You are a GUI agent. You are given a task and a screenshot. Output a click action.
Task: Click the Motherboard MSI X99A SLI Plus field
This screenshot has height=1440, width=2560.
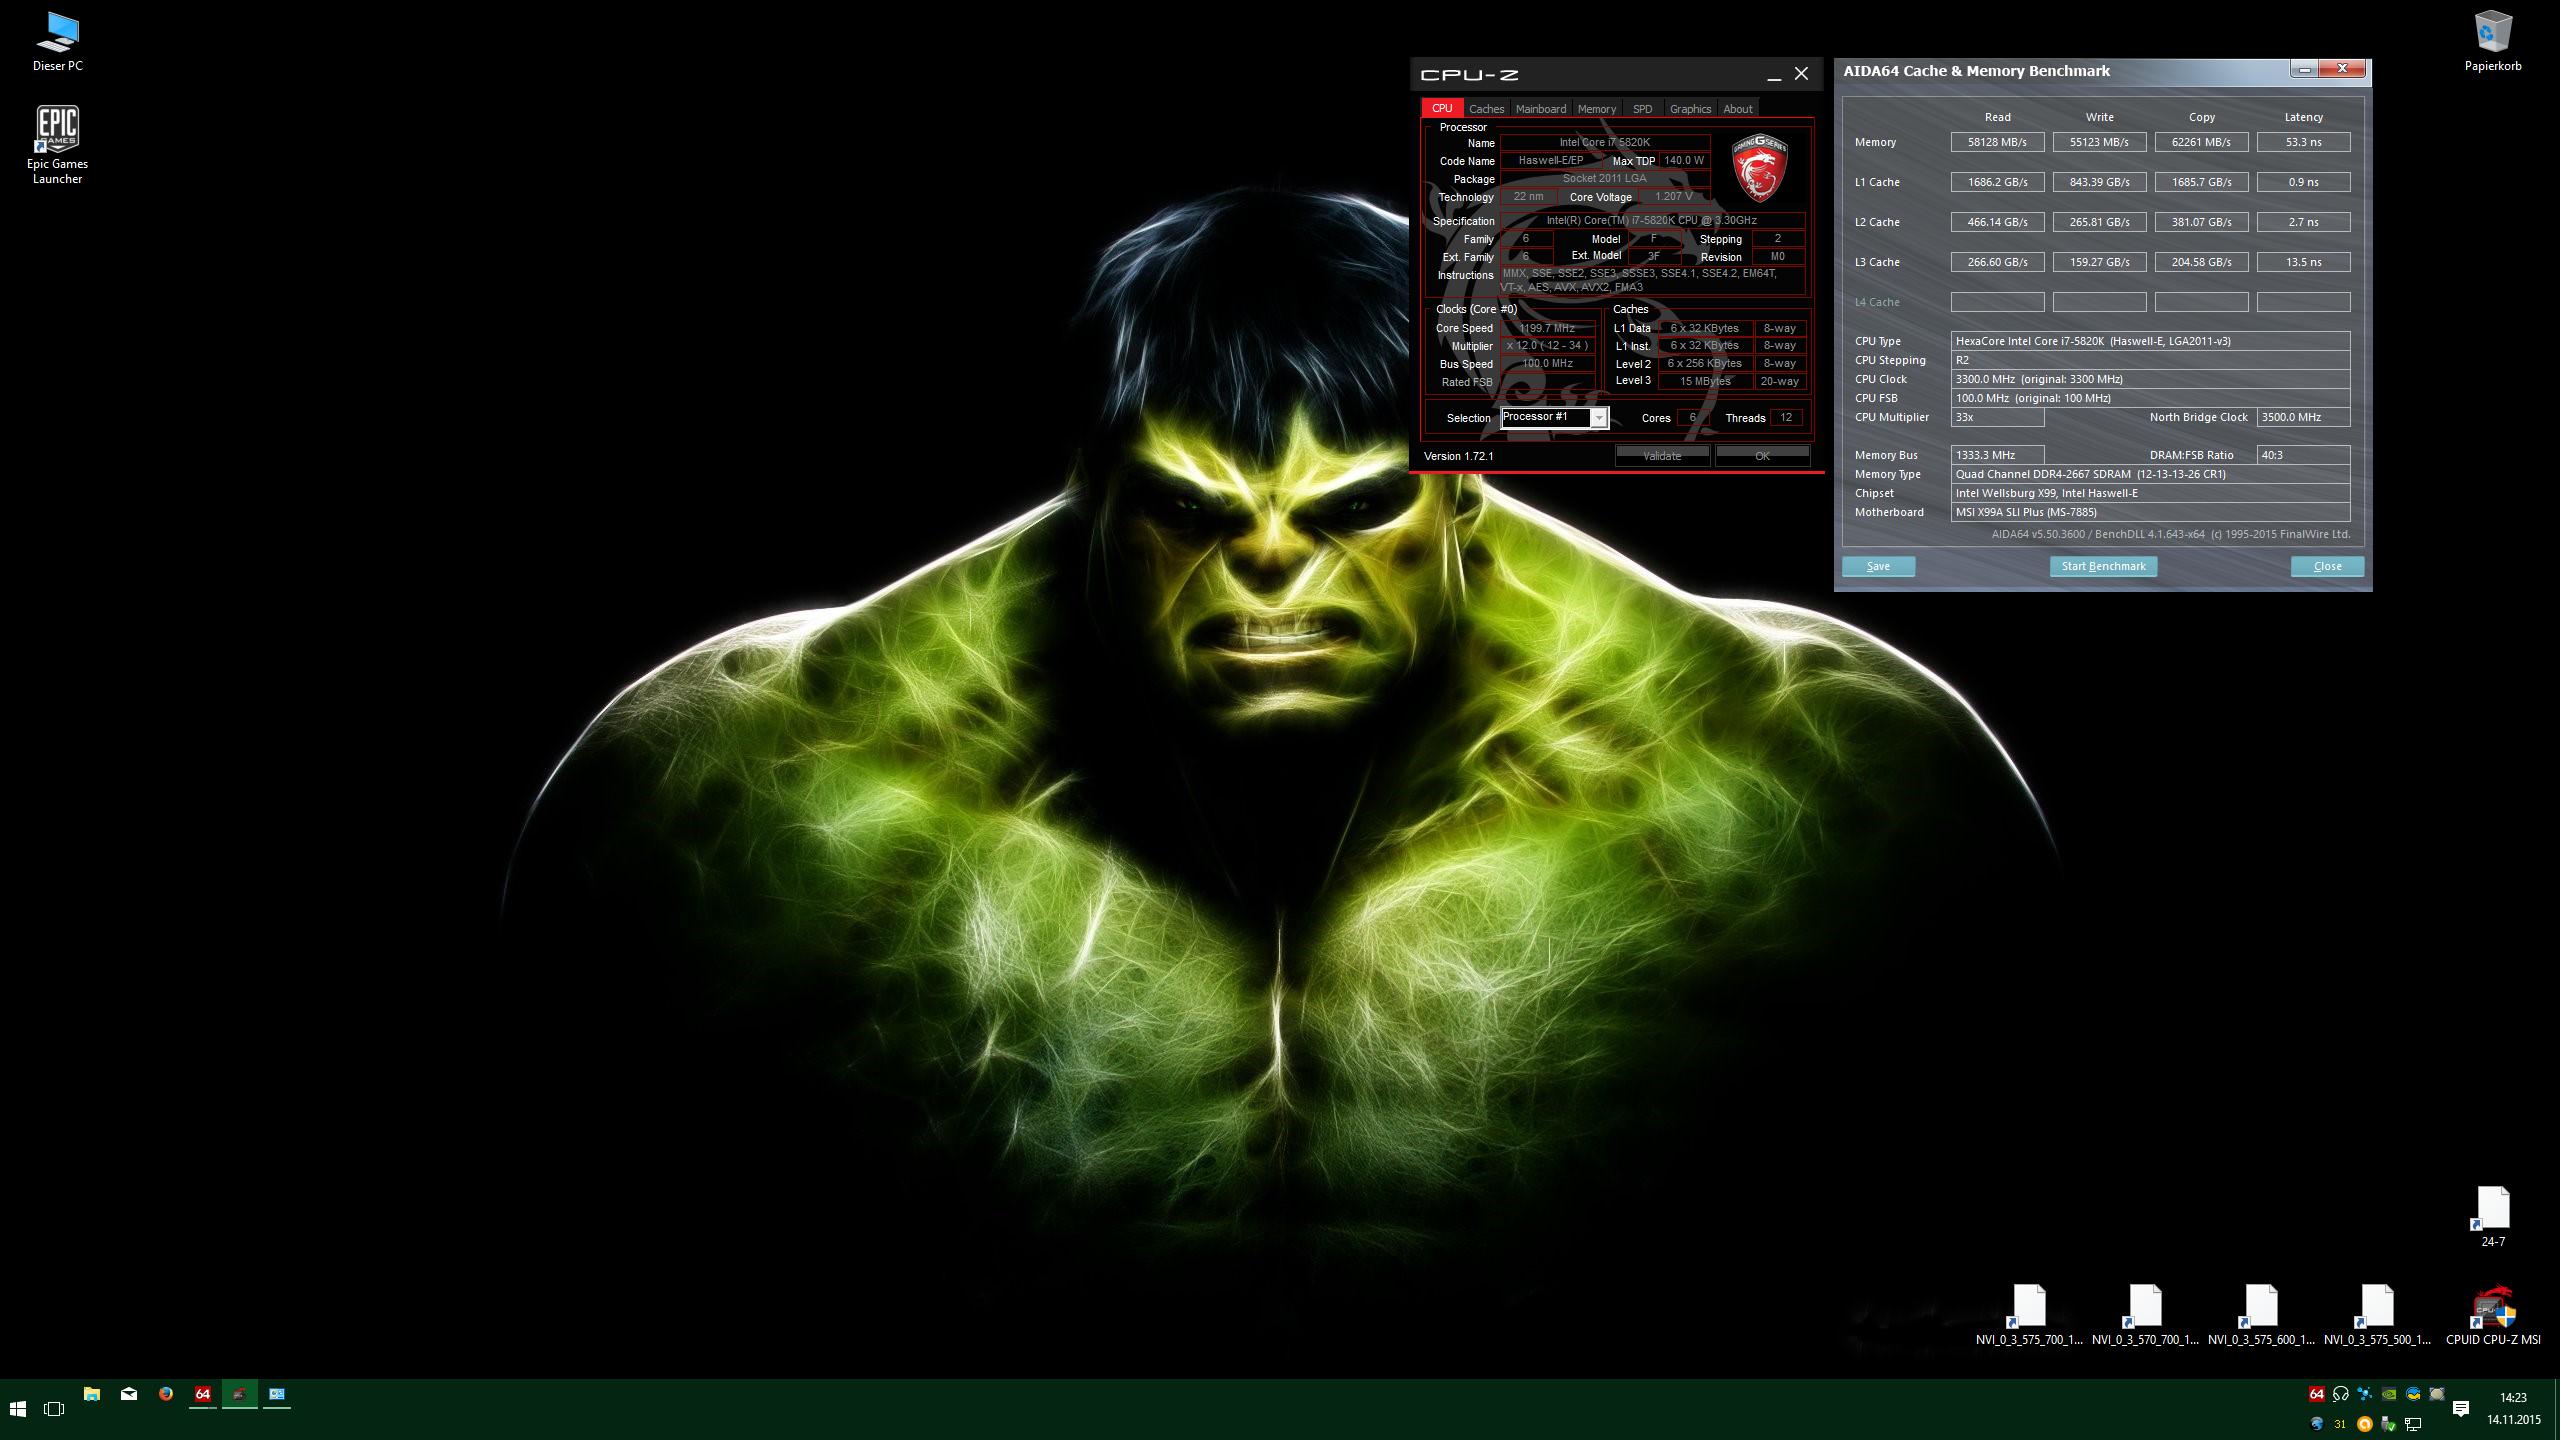tap(2150, 512)
